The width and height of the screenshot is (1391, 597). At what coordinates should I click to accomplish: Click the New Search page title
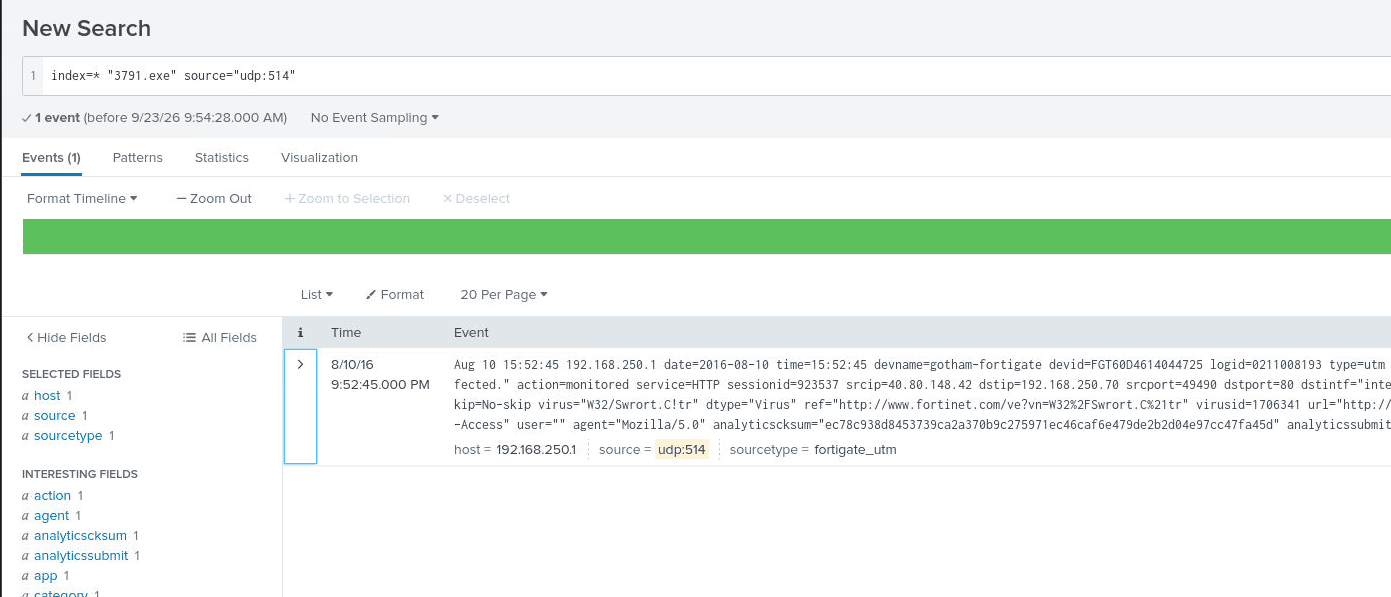click(86, 28)
